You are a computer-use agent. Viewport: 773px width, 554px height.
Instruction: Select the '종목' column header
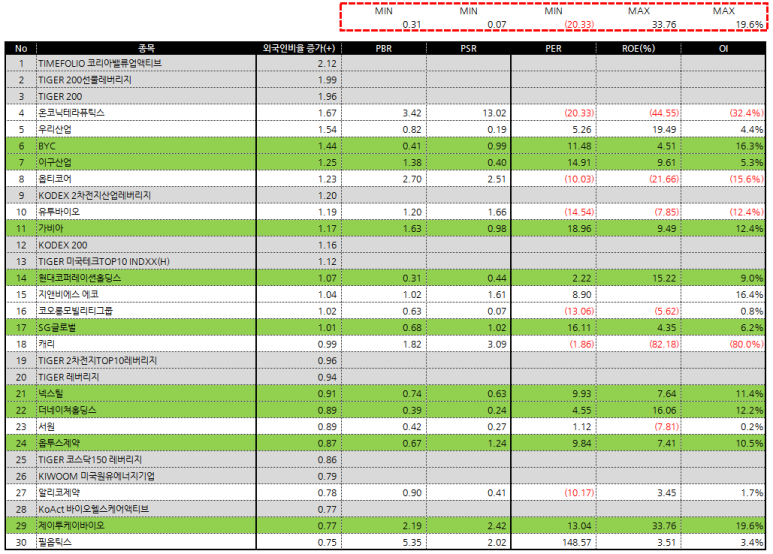click(146, 48)
